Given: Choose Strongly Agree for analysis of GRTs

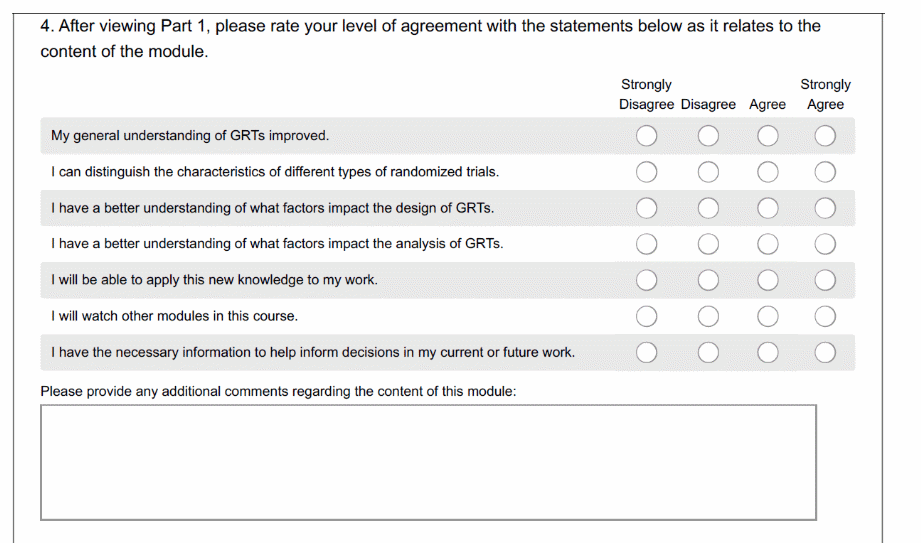Looking at the screenshot, I should click(x=825, y=244).
